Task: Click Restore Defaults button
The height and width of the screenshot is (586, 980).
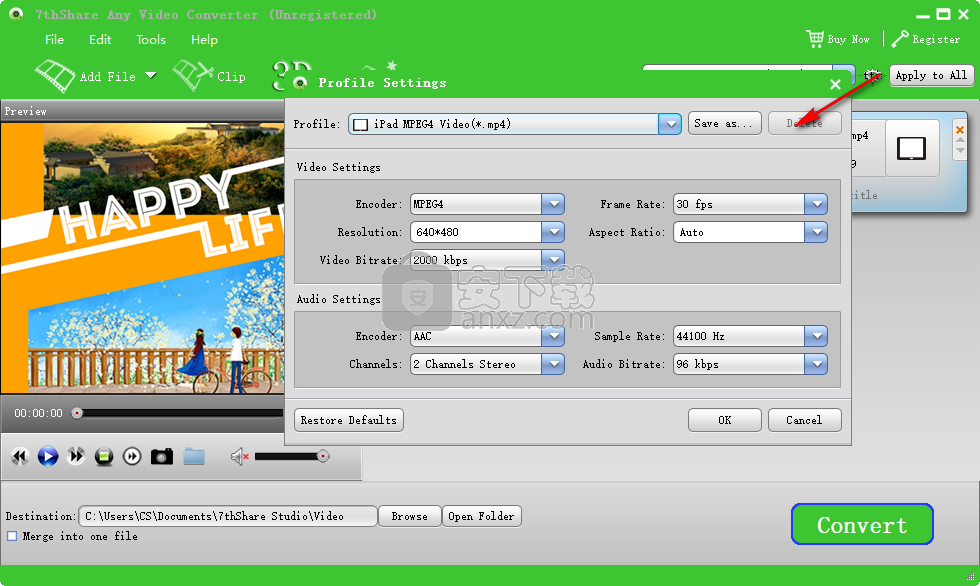Action: (x=349, y=420)
